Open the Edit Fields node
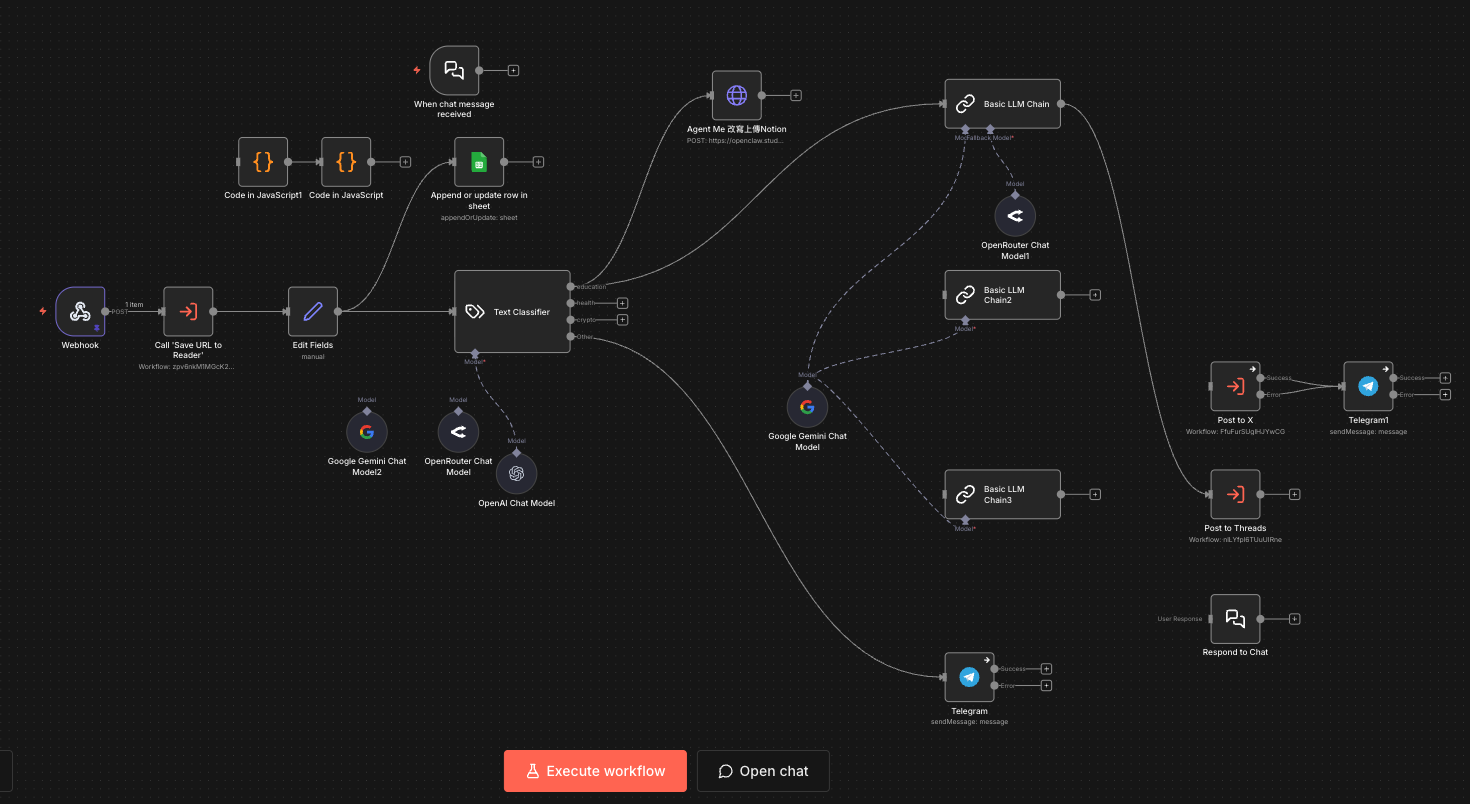Image resolution: width=1470 pixels, height=804 pixels. click(312, 311)
